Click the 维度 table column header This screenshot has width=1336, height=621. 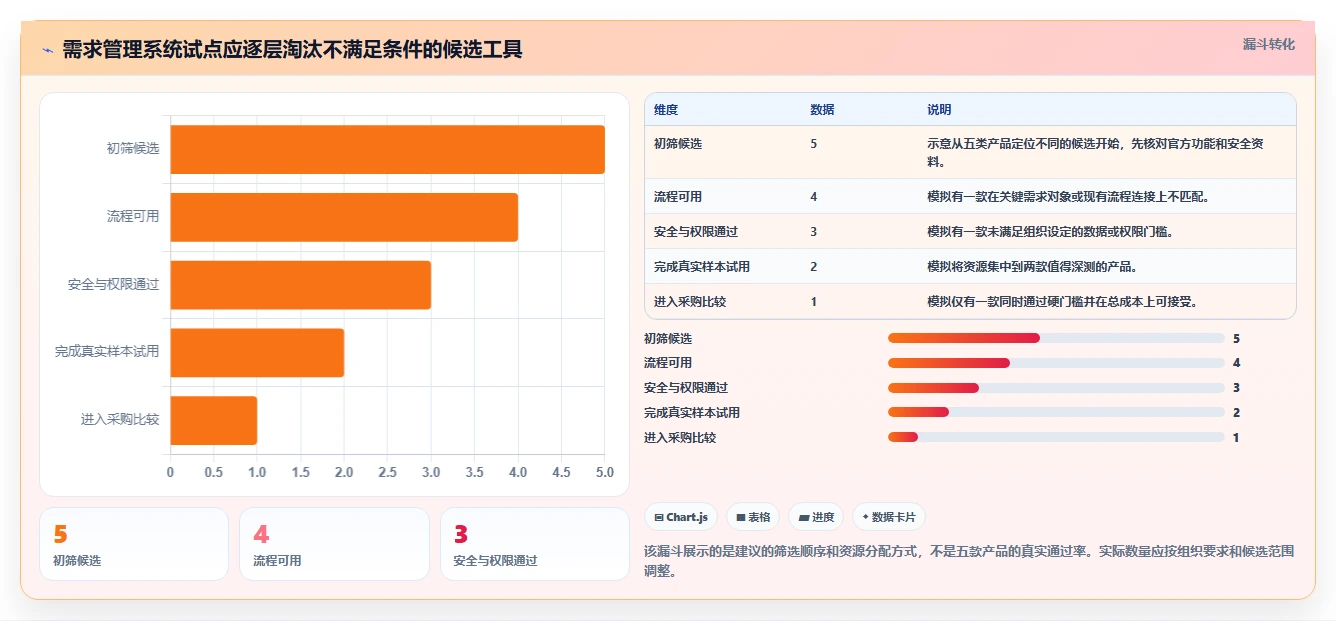tap(666, 110)
